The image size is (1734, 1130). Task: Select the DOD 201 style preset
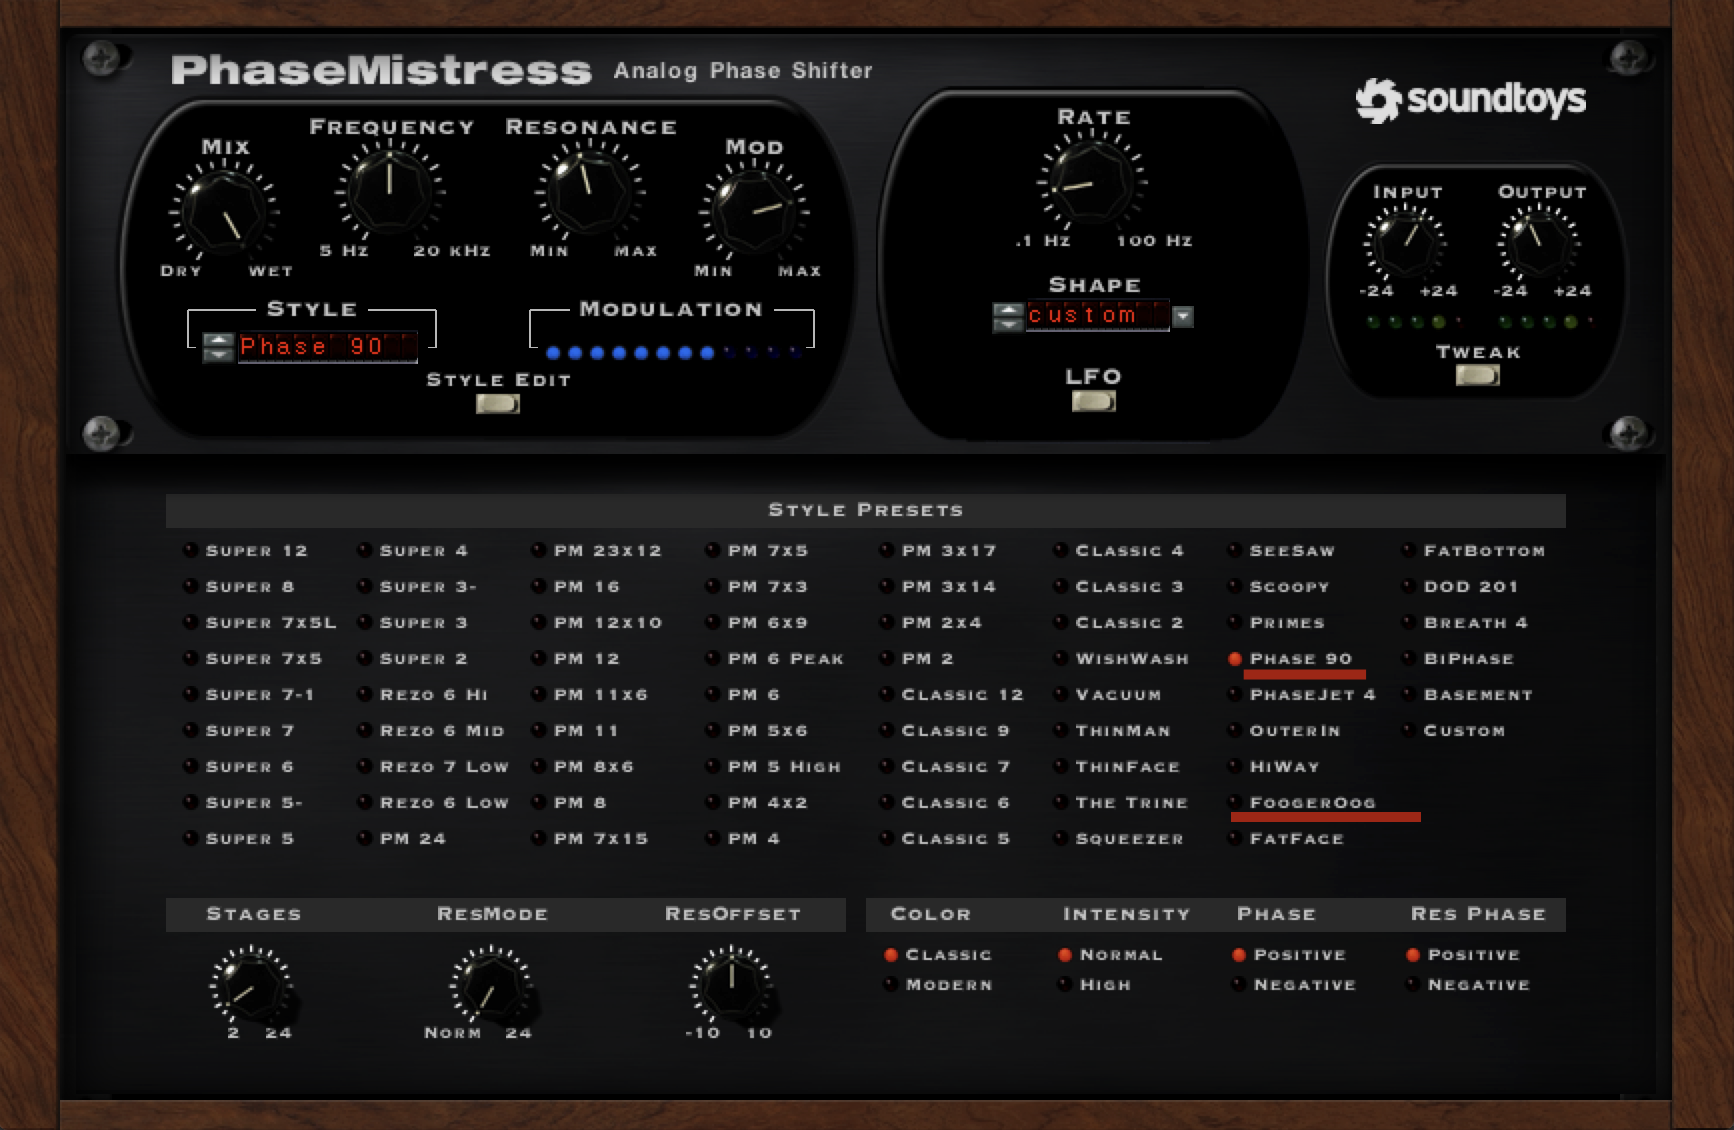[1460, 587]
